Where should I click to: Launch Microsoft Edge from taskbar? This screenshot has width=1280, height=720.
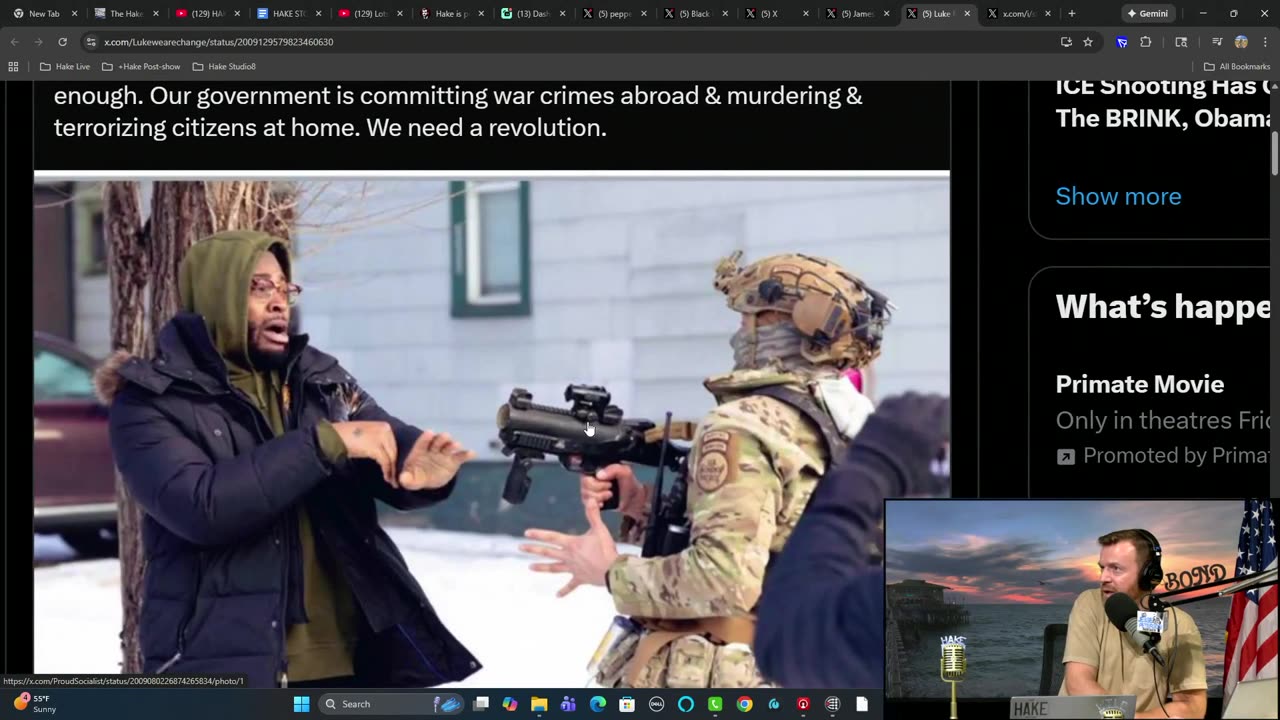click(x=598, y=704)
